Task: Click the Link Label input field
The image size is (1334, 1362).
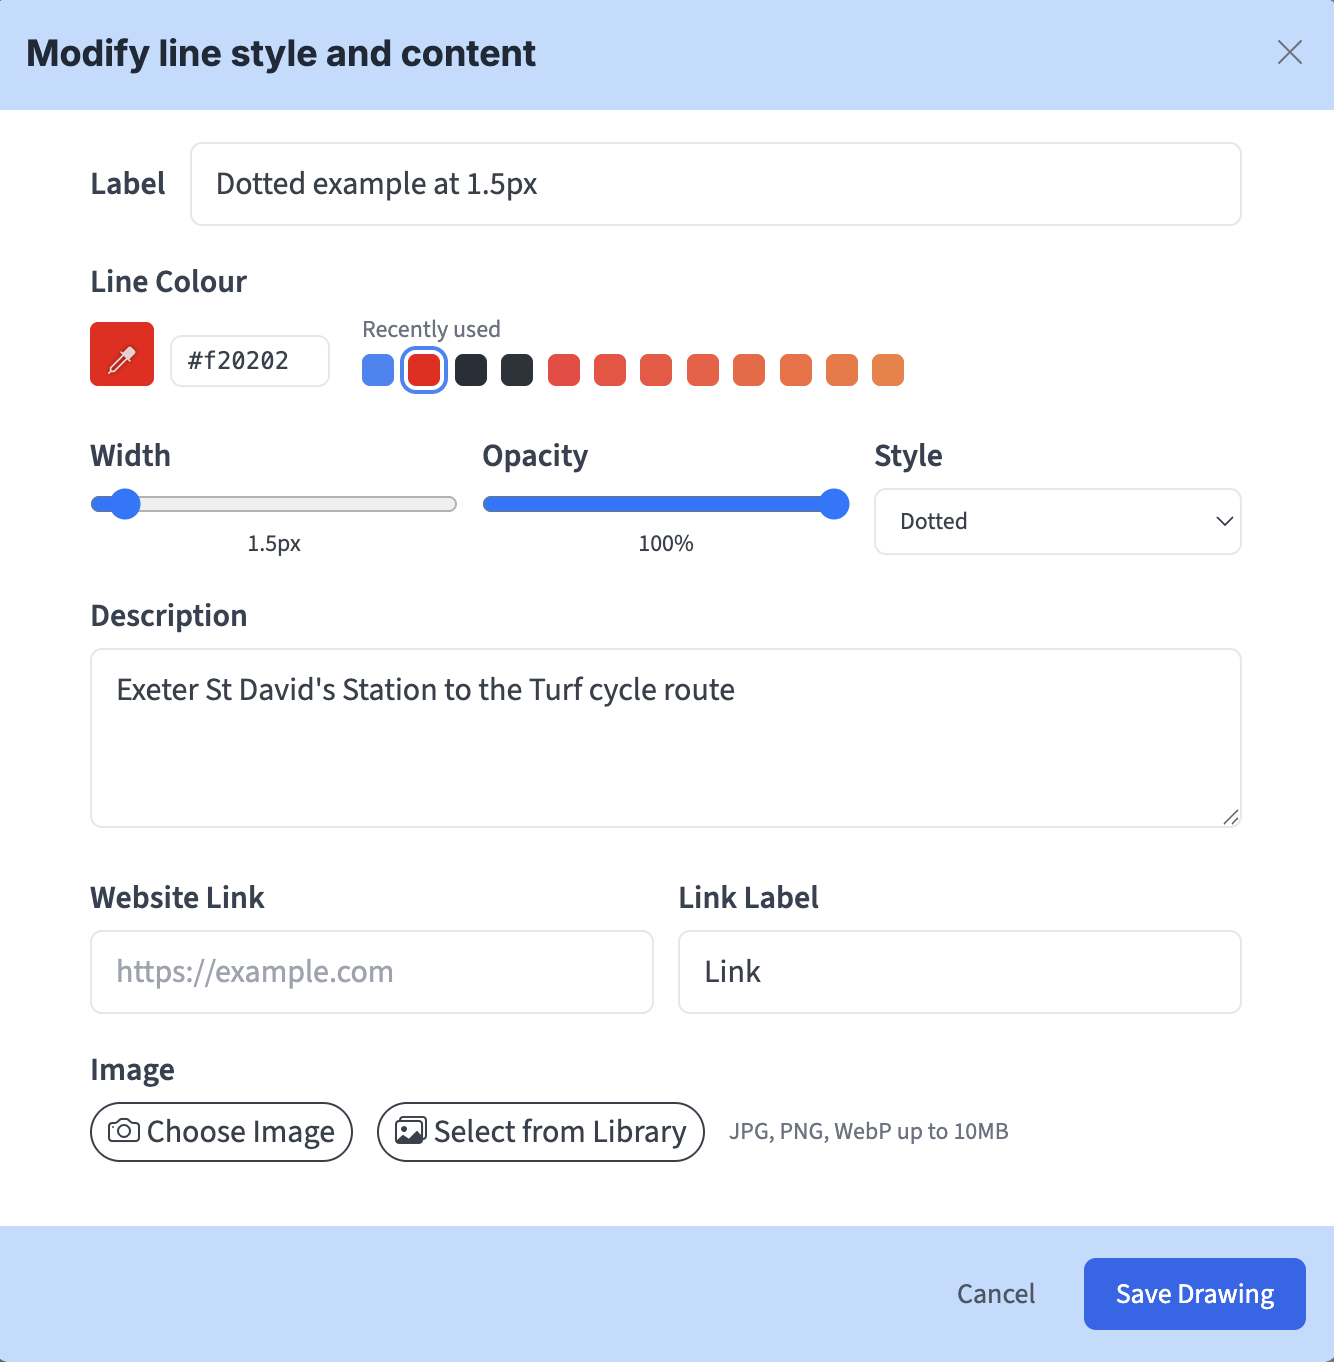Action: [x=959, y=972]
